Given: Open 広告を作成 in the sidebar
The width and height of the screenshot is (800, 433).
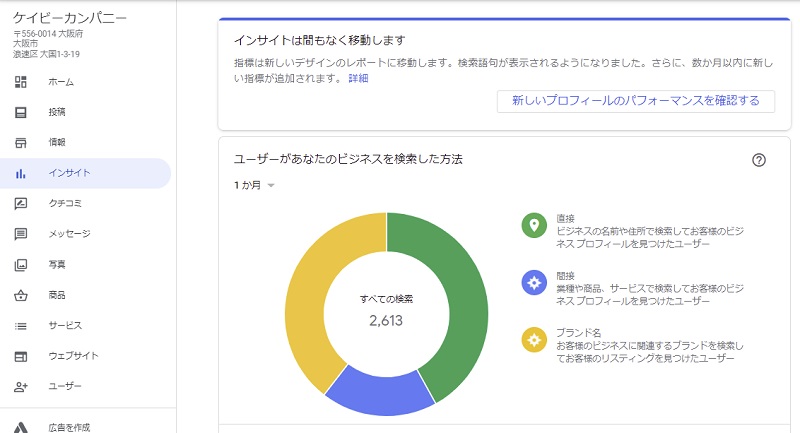Looking at the screenshot, I should click(x=69, y=427).
